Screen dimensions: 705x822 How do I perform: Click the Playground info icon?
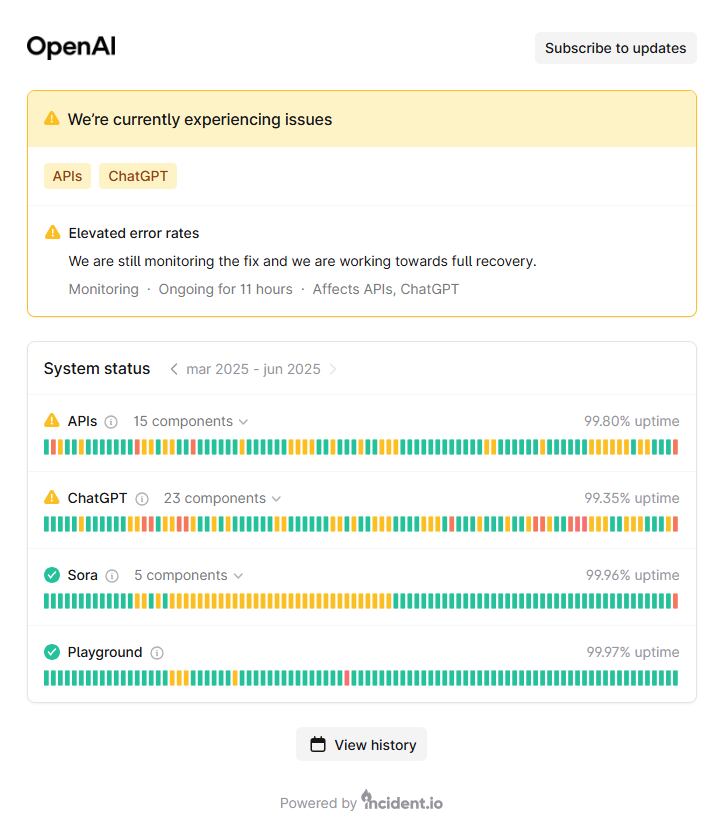tap(157, 653)
